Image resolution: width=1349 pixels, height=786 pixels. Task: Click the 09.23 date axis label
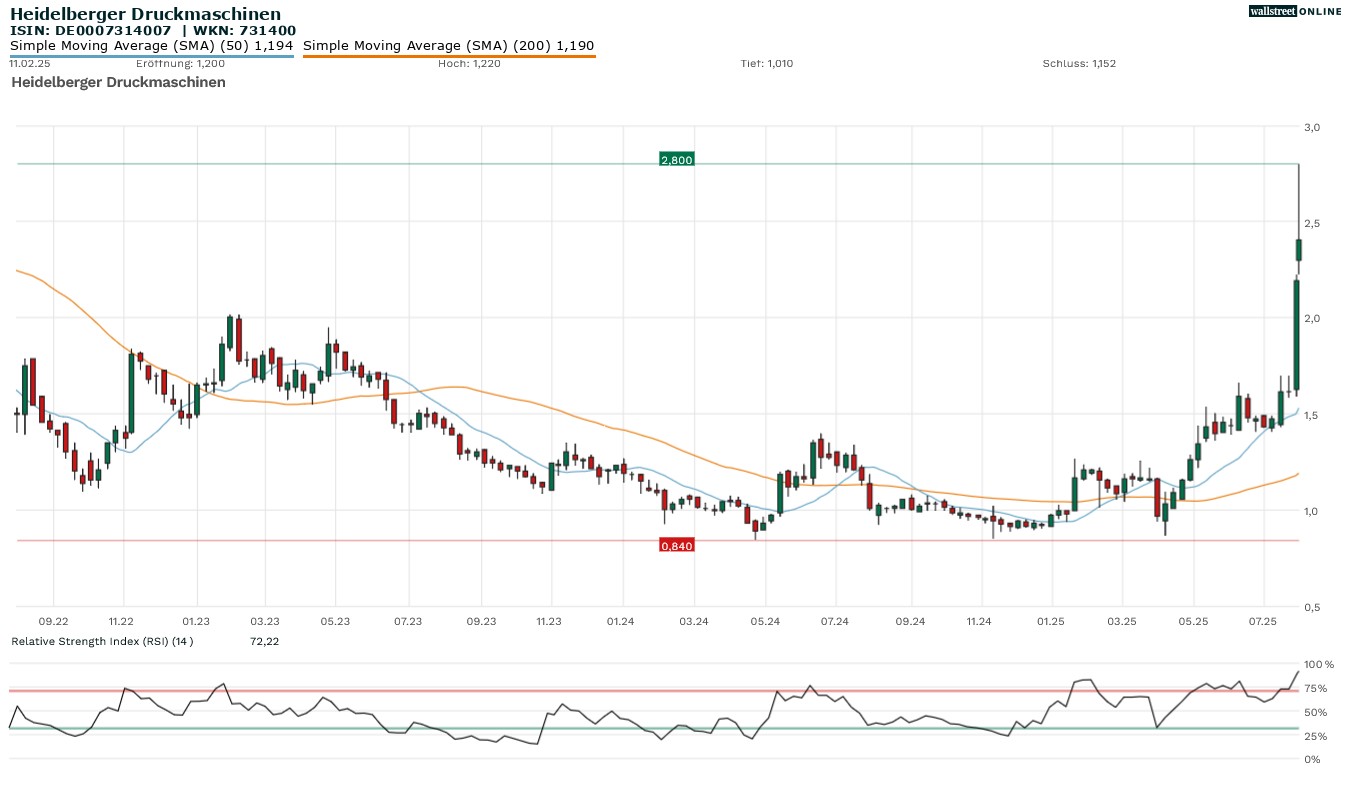(x=481, y=622)
